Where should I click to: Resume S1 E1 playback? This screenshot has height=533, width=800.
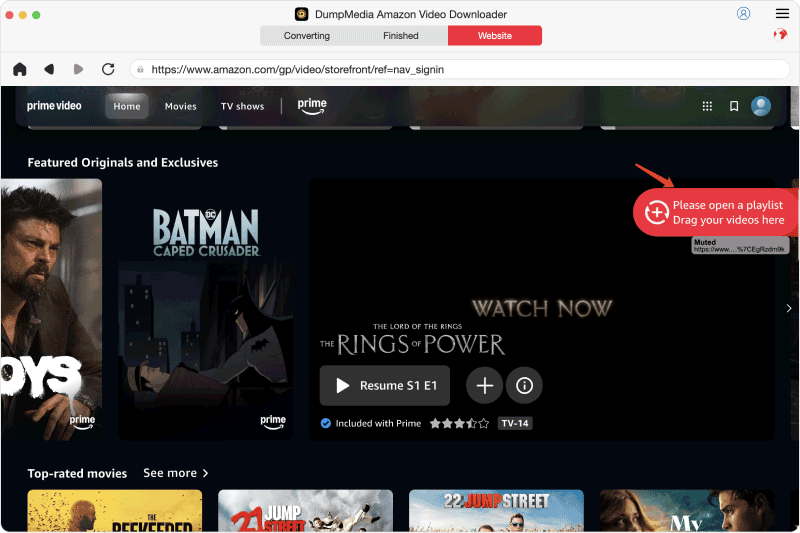point(385,386)
